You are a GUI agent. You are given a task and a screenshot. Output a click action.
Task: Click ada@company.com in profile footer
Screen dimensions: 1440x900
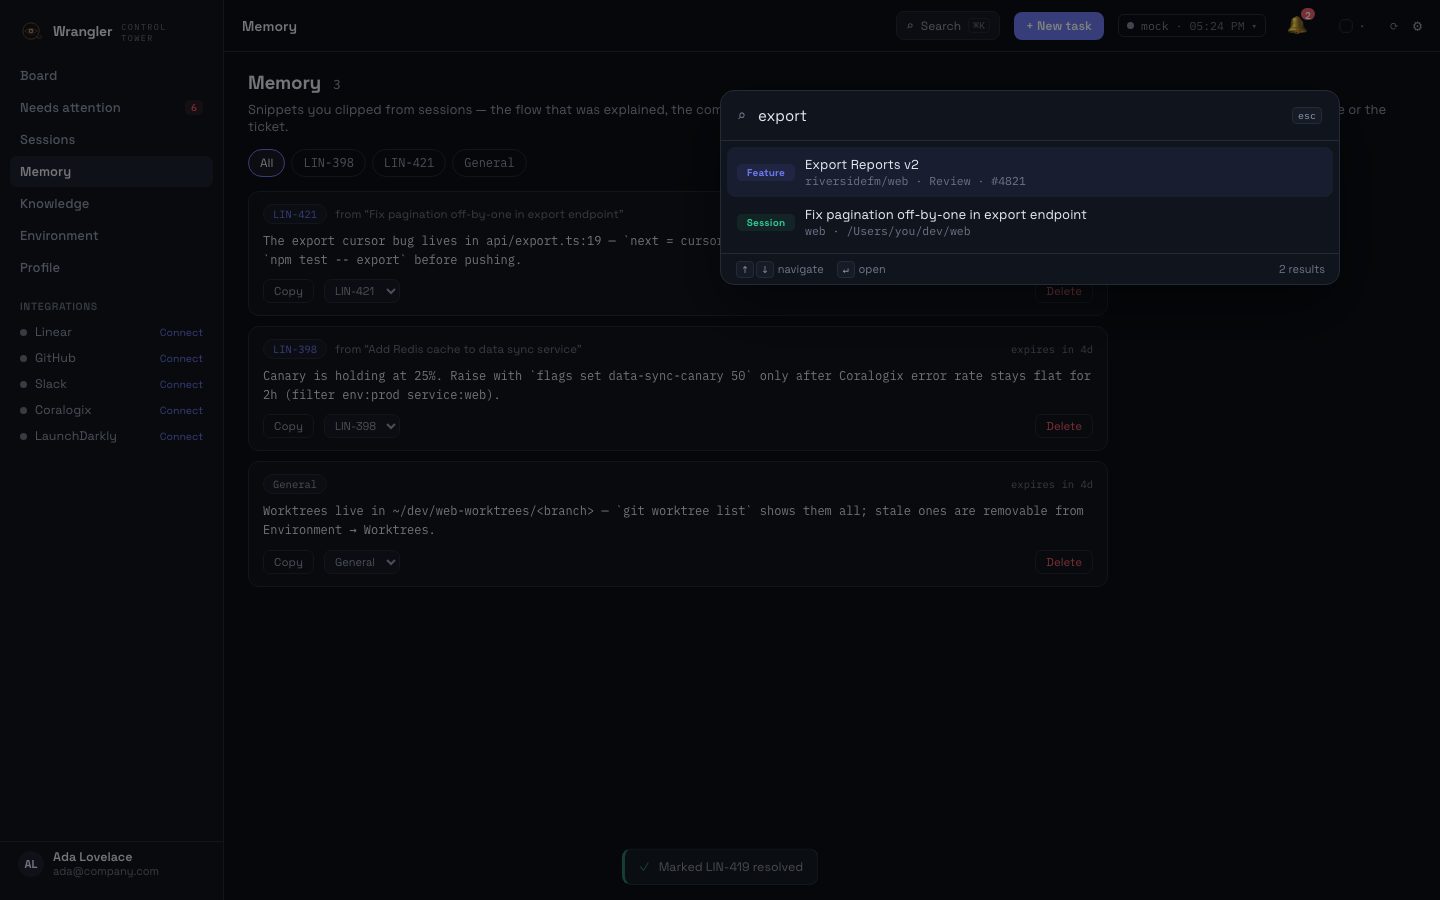click(x=106, y=871)
